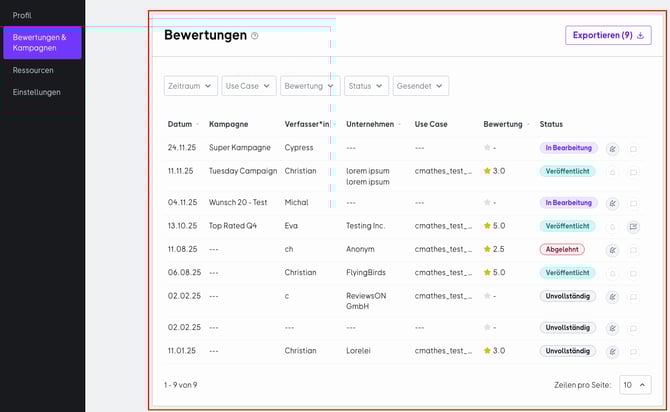
Task: Open the Zeitraum filter dropdown
Action: coord(190,86)
